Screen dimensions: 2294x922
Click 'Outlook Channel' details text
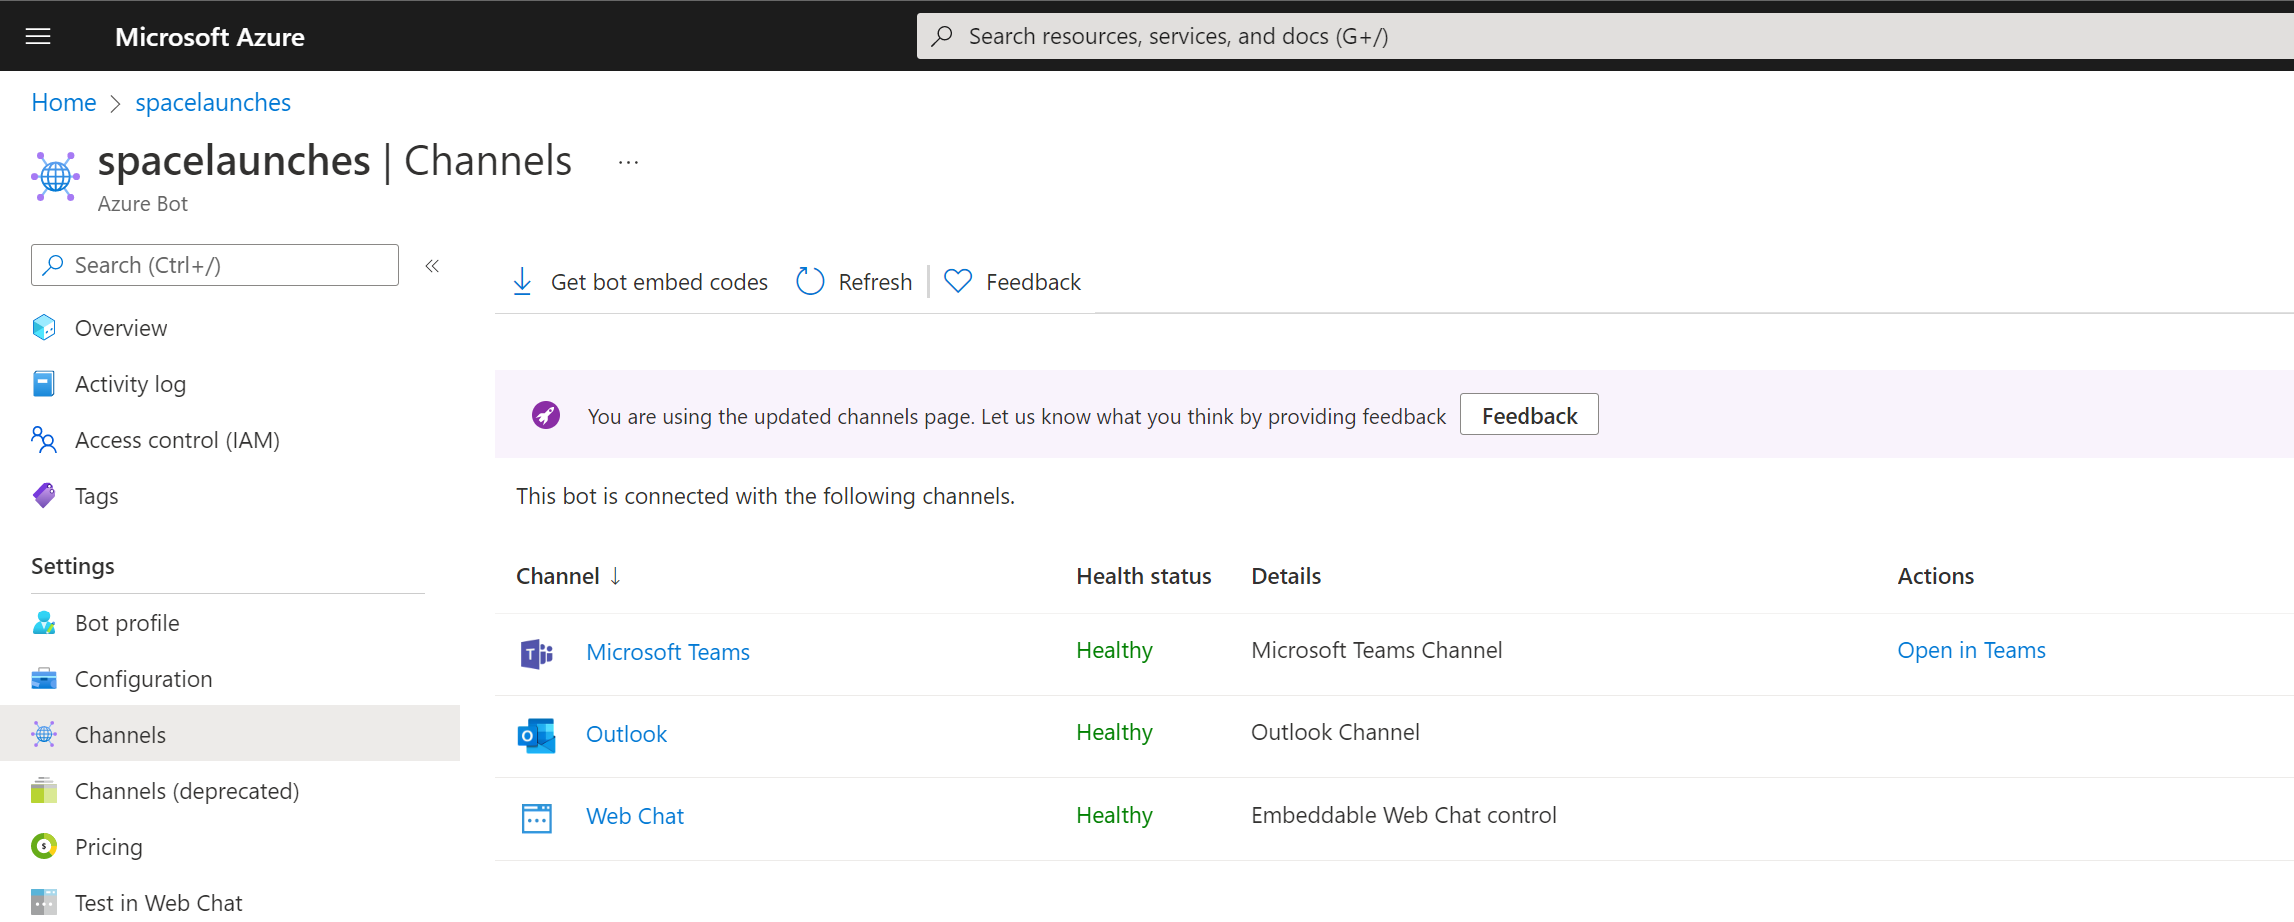point(1335,732)
